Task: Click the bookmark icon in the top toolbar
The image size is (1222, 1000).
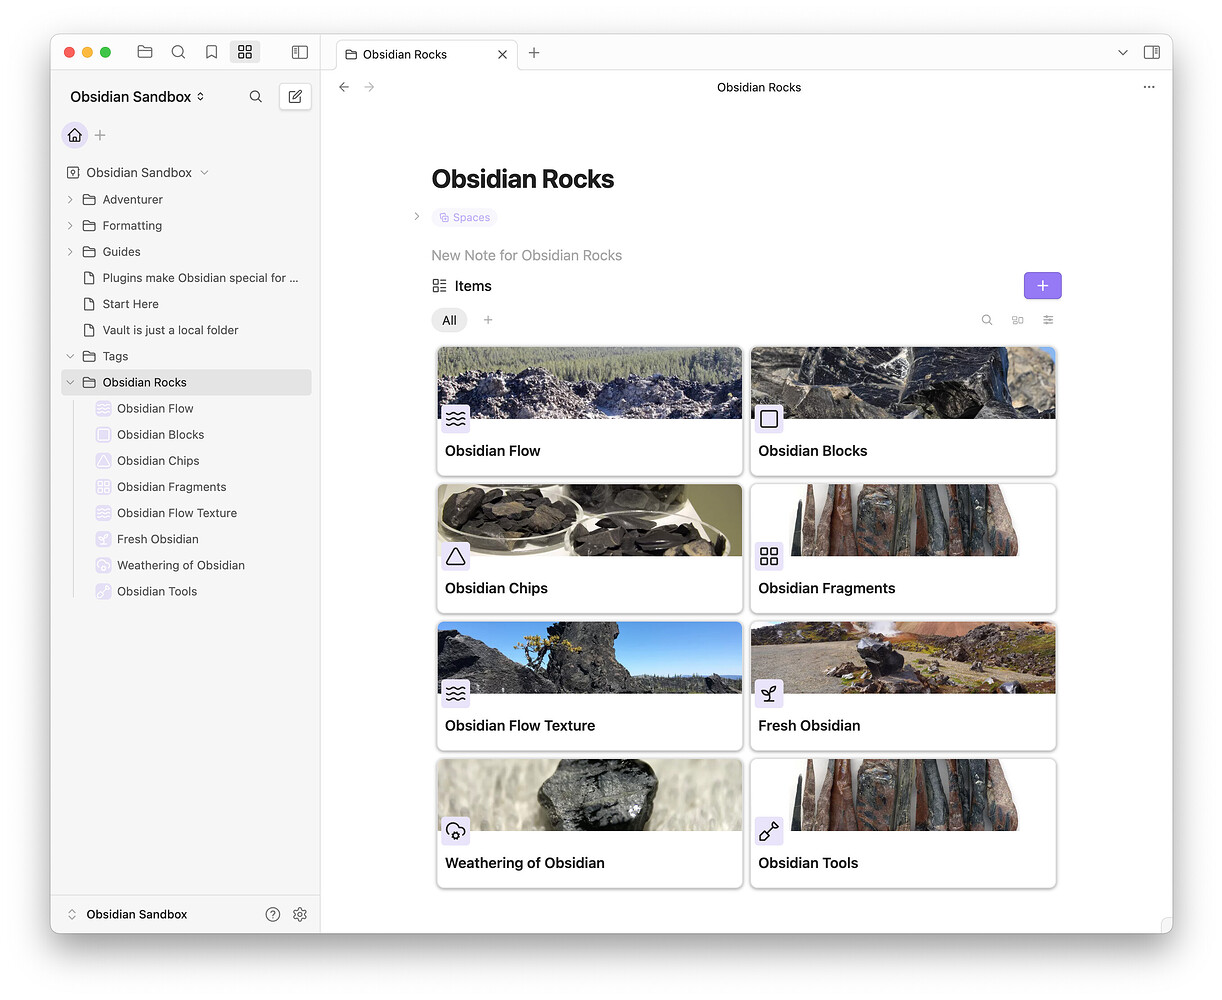Action: [211, 51]
